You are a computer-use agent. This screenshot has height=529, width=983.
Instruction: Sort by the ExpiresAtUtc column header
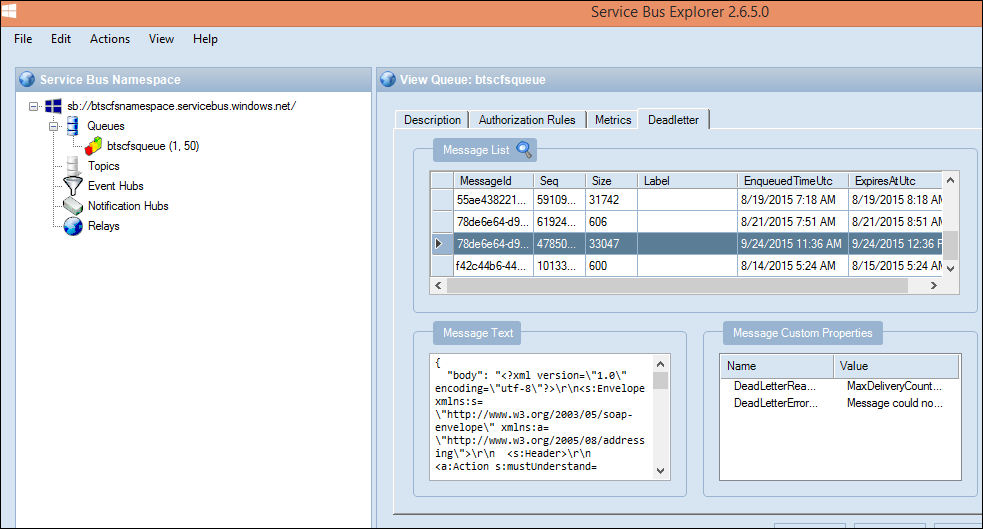[895, 181]
